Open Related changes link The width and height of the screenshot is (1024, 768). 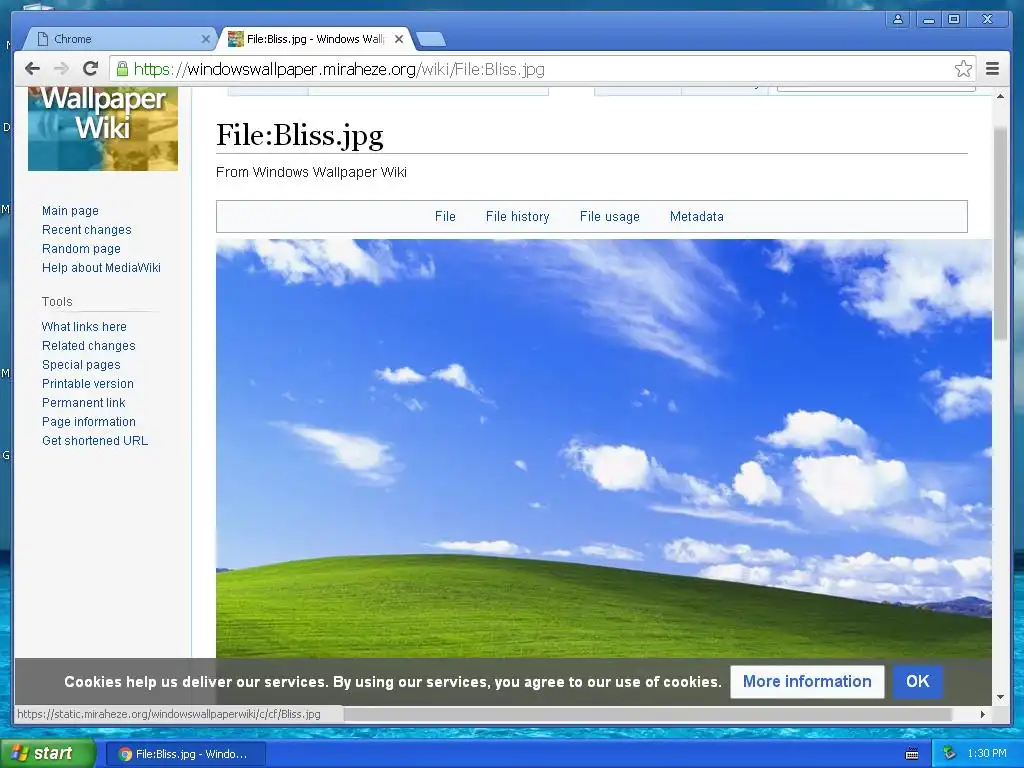point(89,345)
